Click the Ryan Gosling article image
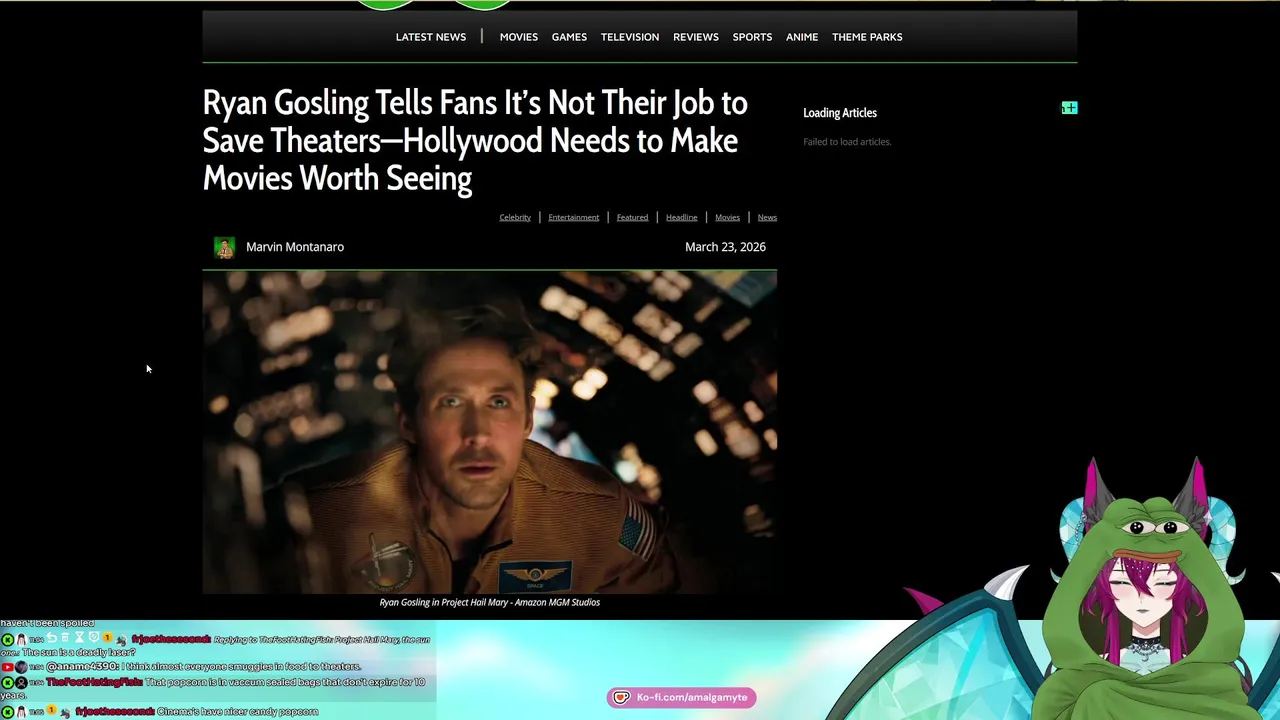 489,432
